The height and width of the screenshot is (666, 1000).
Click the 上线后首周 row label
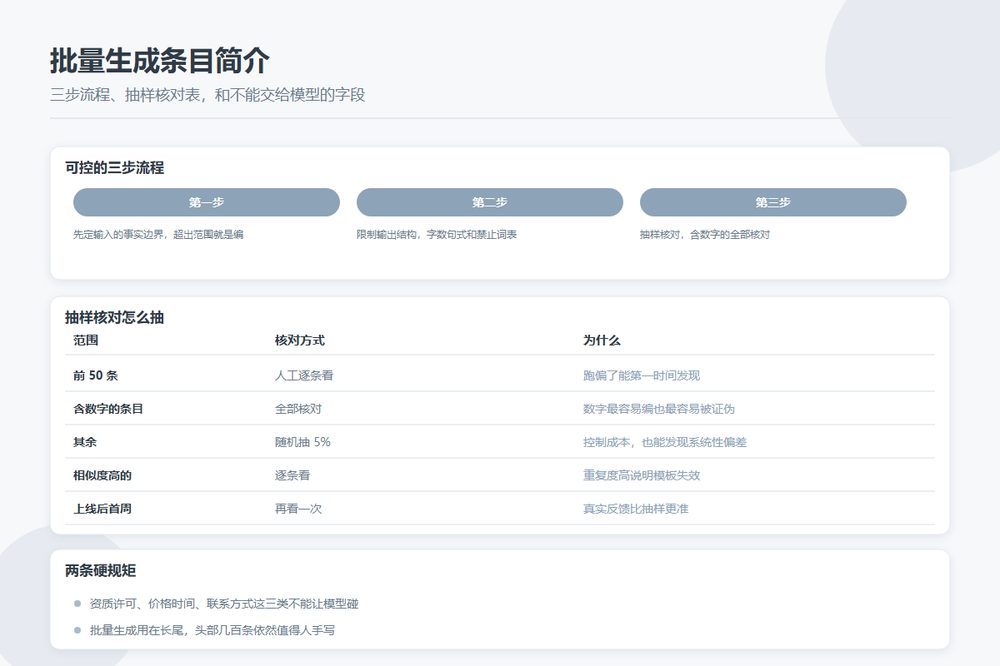[102, 509]
